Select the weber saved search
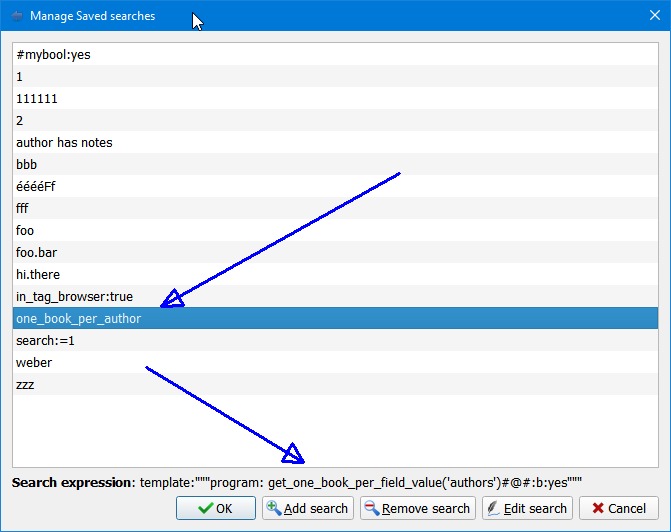The width and height of the screenshot is (671, 532). 335,363
